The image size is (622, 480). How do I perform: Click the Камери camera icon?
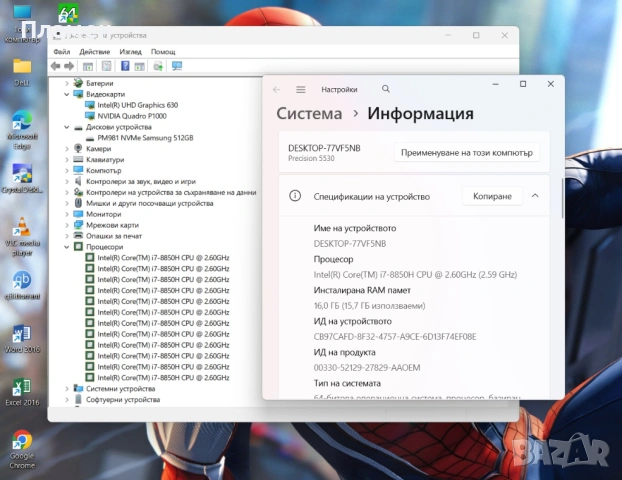tap(78, 148)
